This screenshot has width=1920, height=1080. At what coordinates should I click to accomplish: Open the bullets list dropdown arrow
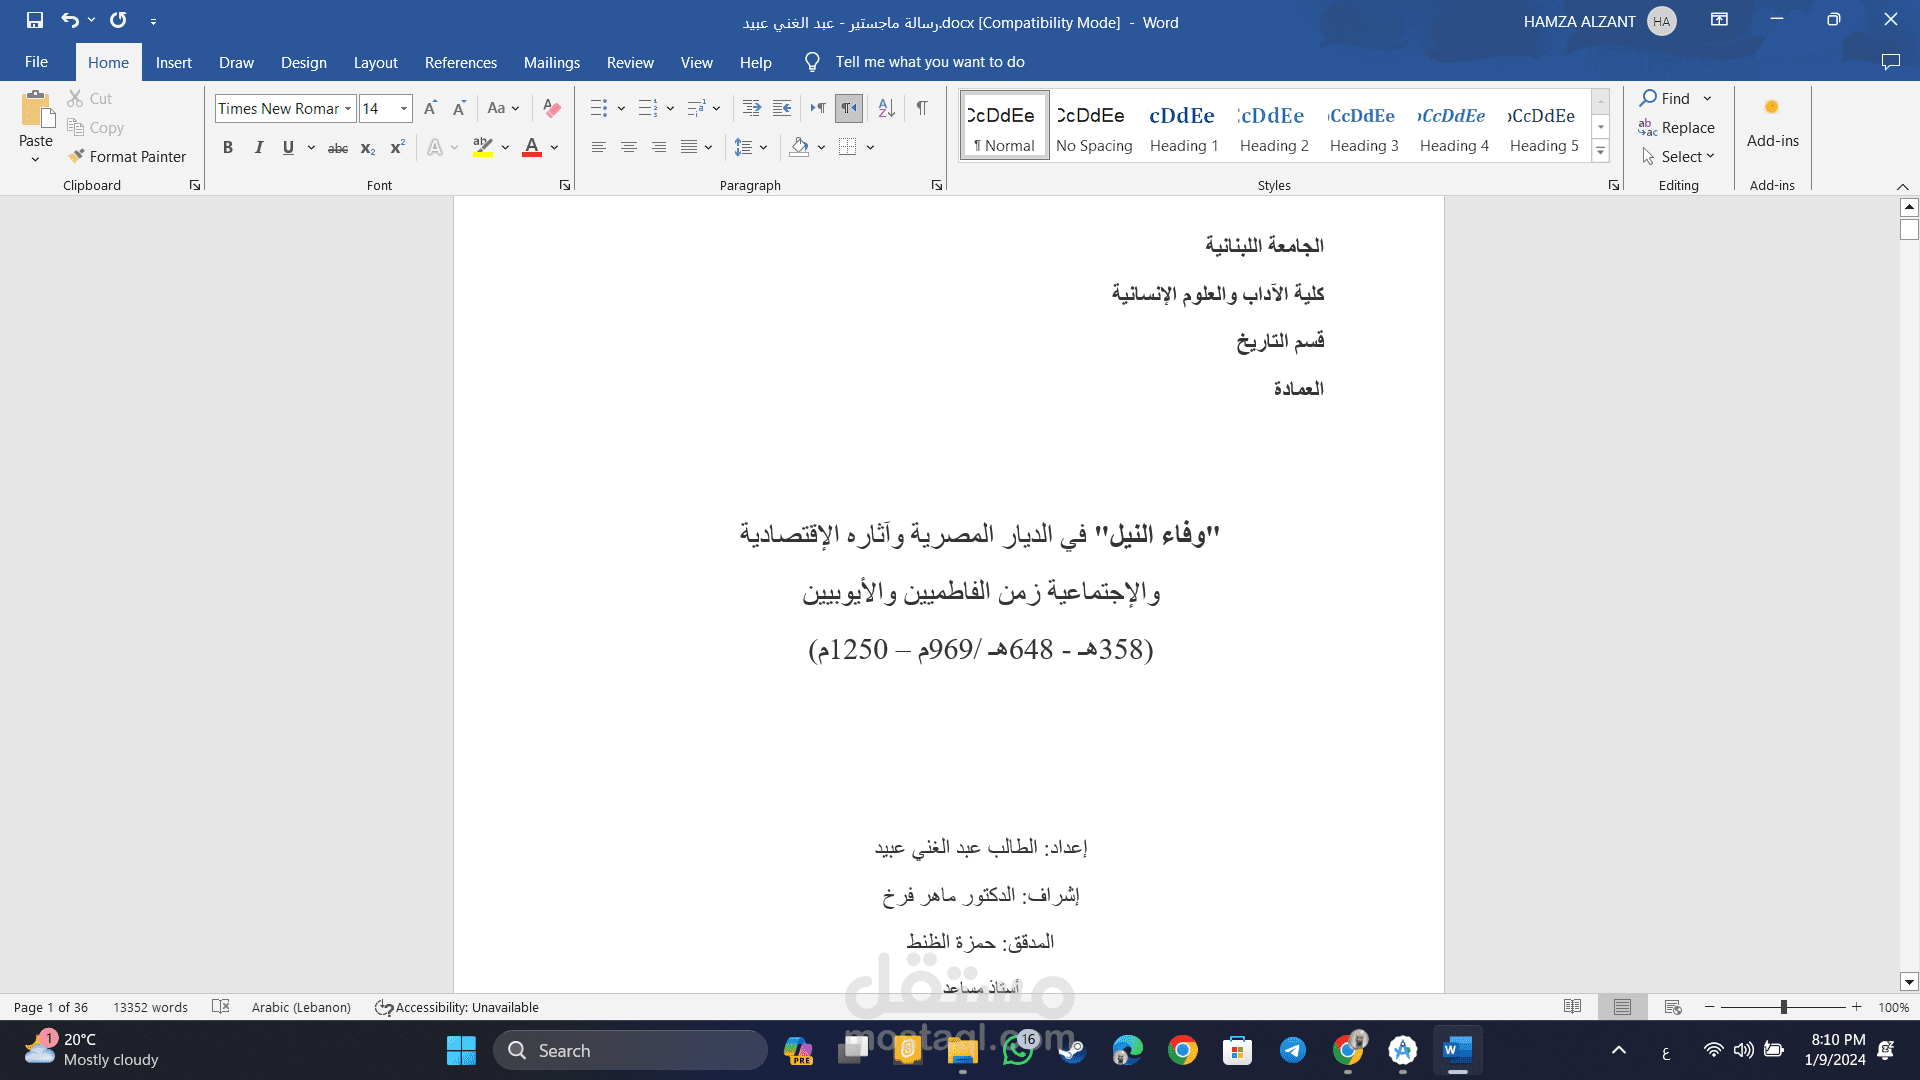[621, 108]
